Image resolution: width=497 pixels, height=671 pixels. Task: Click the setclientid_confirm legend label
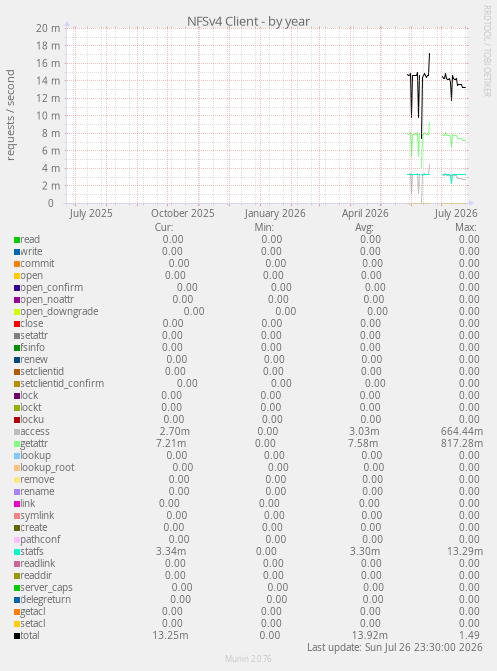pyautogui.click(x=62, y=383)
